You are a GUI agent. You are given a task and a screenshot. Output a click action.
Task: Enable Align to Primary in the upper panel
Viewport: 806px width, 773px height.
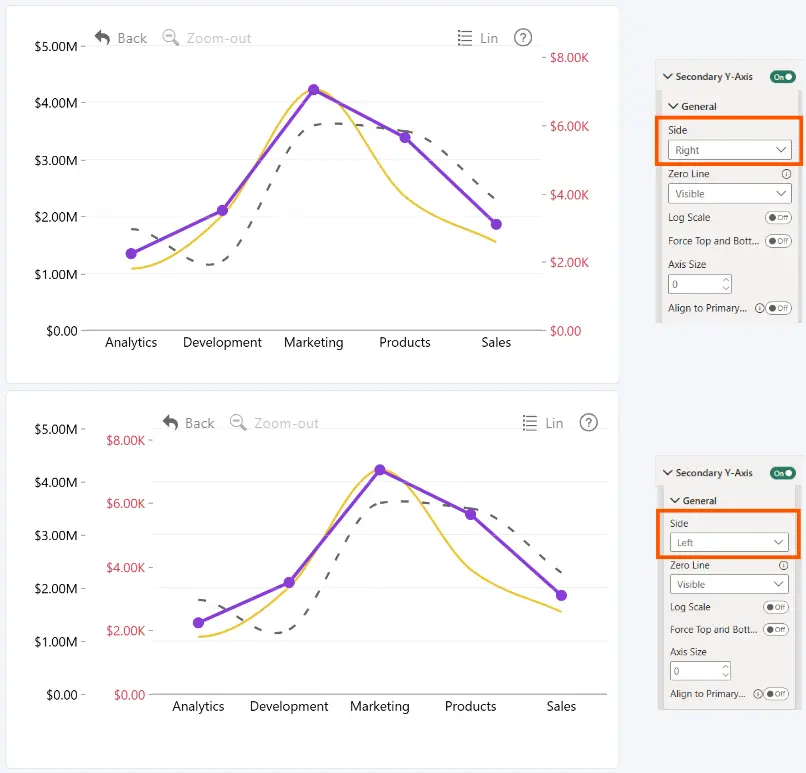tap(778, 308)
